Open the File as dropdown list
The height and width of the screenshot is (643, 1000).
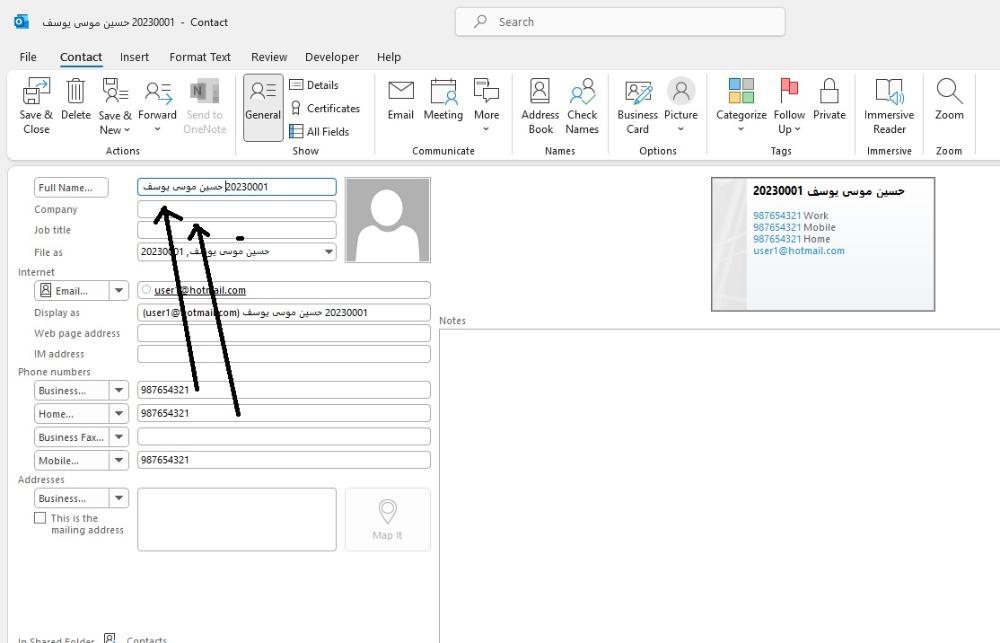coord(328,252)
